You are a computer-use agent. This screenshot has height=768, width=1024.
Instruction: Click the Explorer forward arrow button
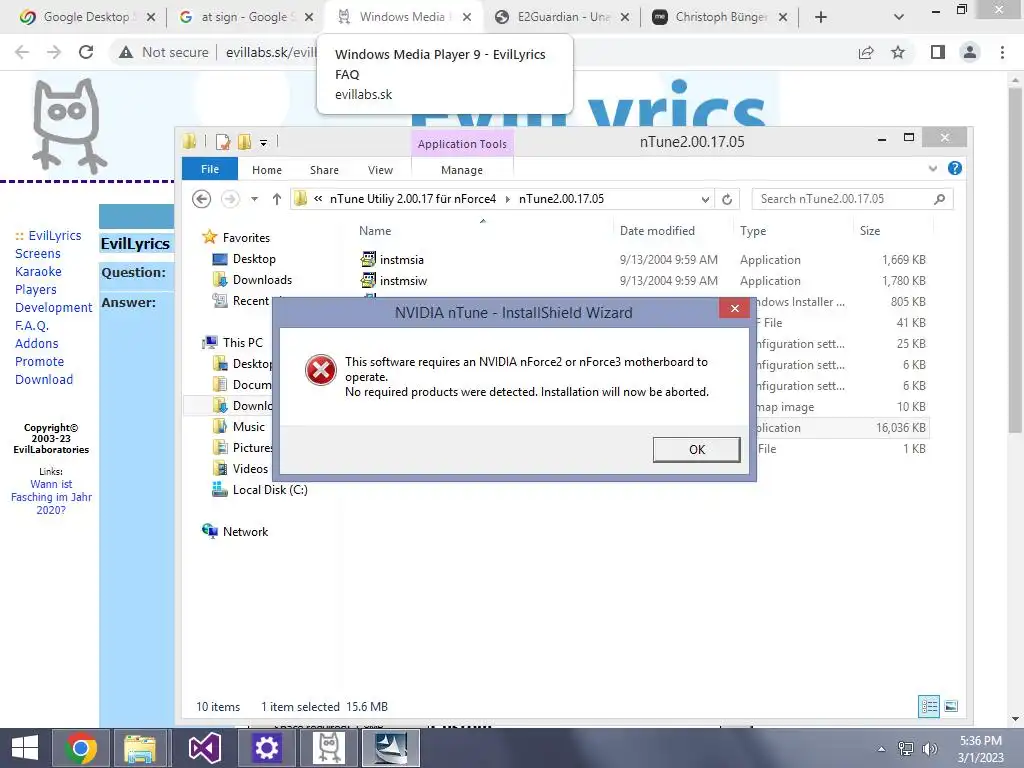point(230,199)
